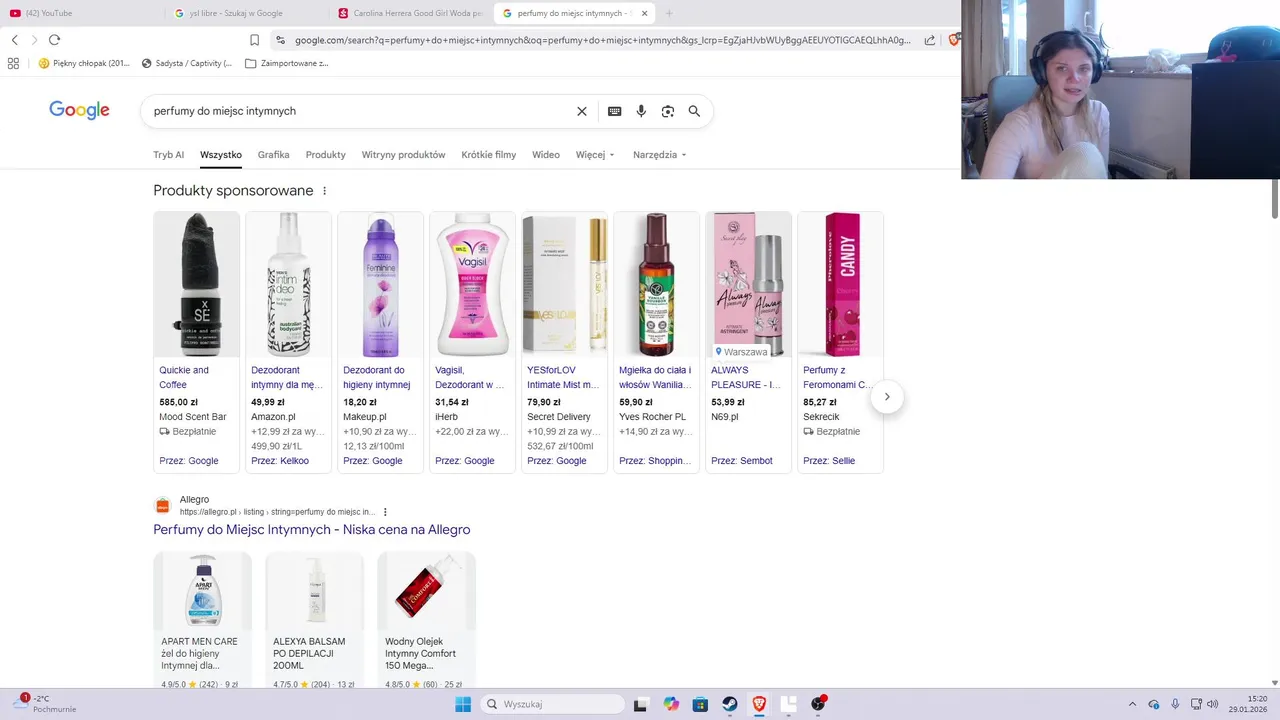Open ALWAYS PLEASURE product link
Viewport: 1280px width, 720px height.
[746, 377]
